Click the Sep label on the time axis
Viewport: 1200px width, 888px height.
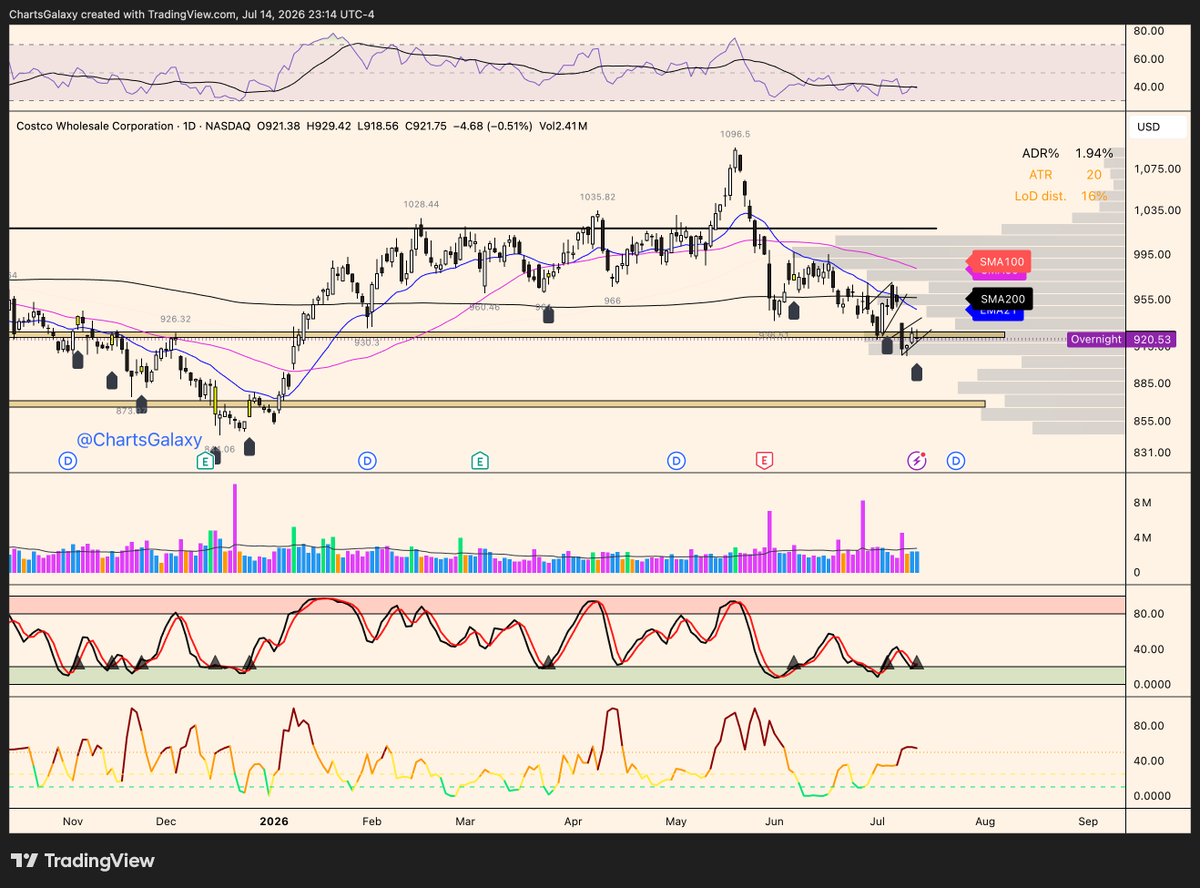[x=1088, y=821]
